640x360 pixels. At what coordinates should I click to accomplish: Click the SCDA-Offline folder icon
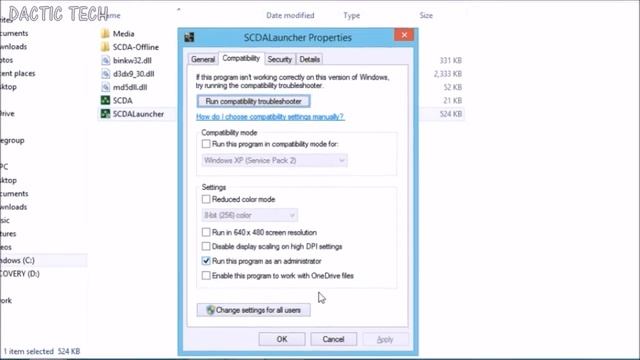(105, 47)
